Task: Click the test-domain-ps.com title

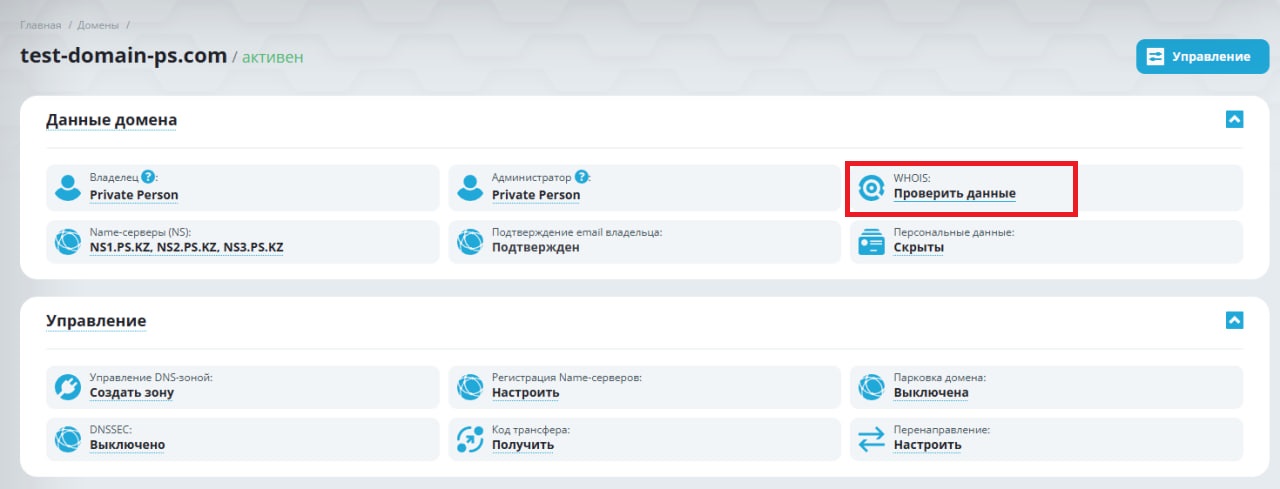Action: click(x=124, y=56)
